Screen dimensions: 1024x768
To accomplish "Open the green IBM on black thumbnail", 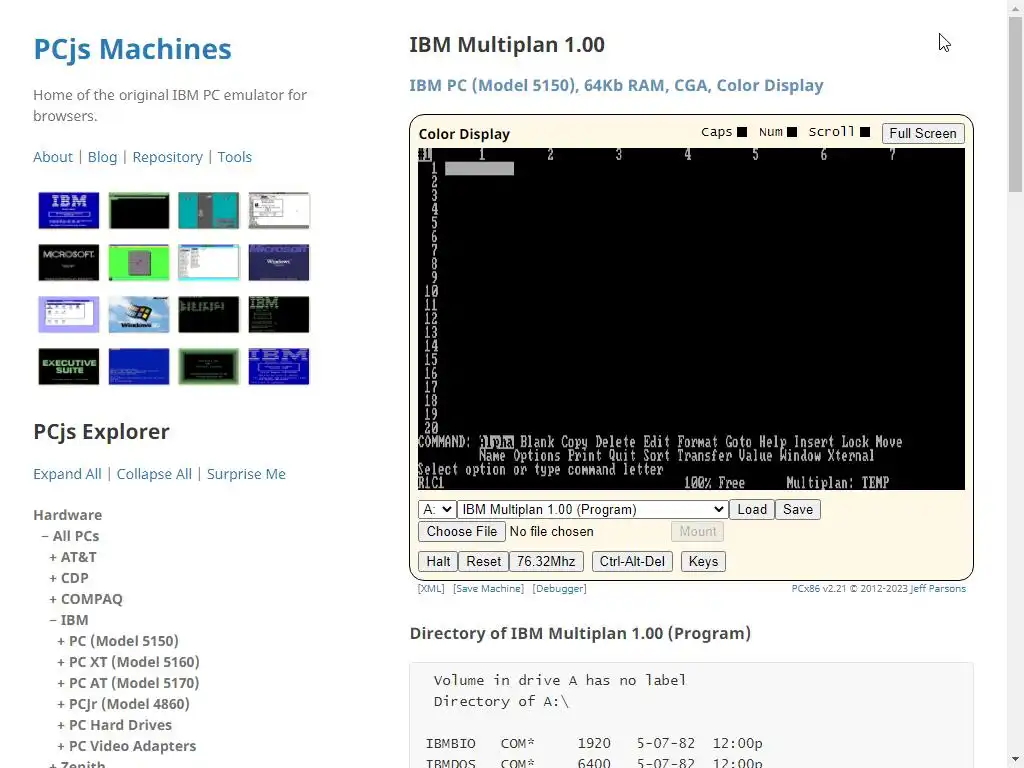I will coord(279,315).
